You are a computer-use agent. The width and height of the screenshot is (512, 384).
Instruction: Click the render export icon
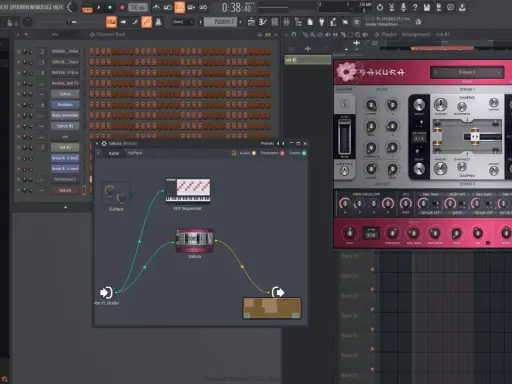439,7
